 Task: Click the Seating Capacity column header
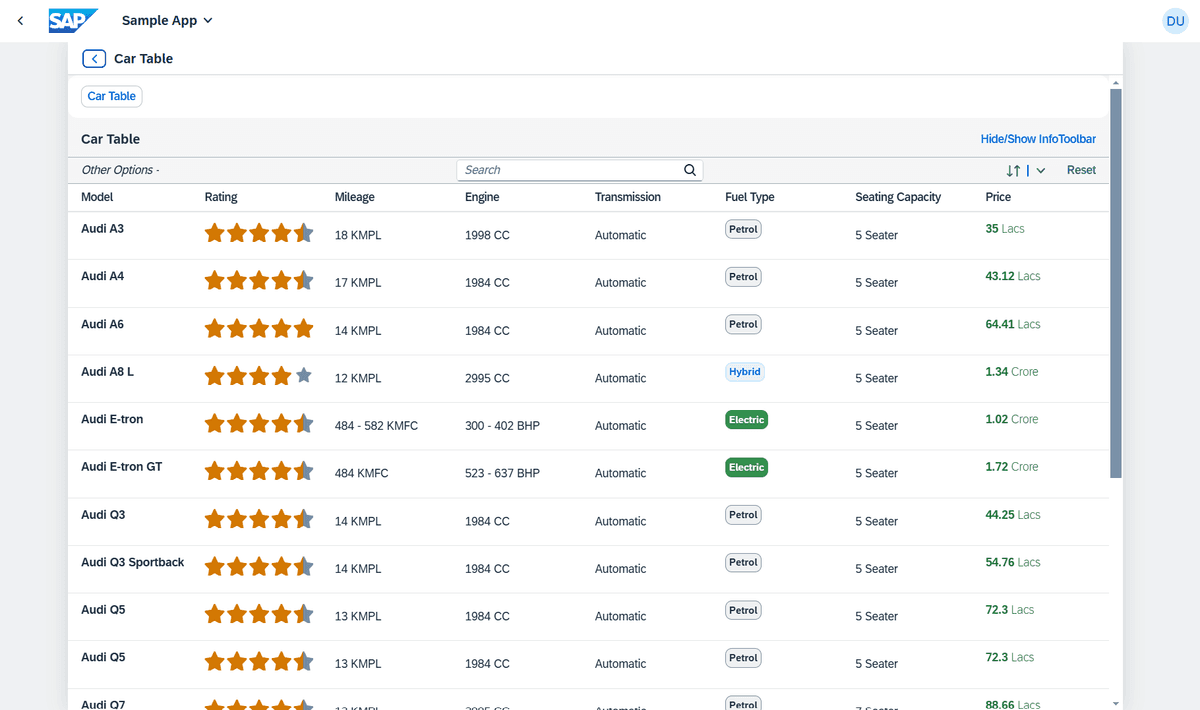898,197
